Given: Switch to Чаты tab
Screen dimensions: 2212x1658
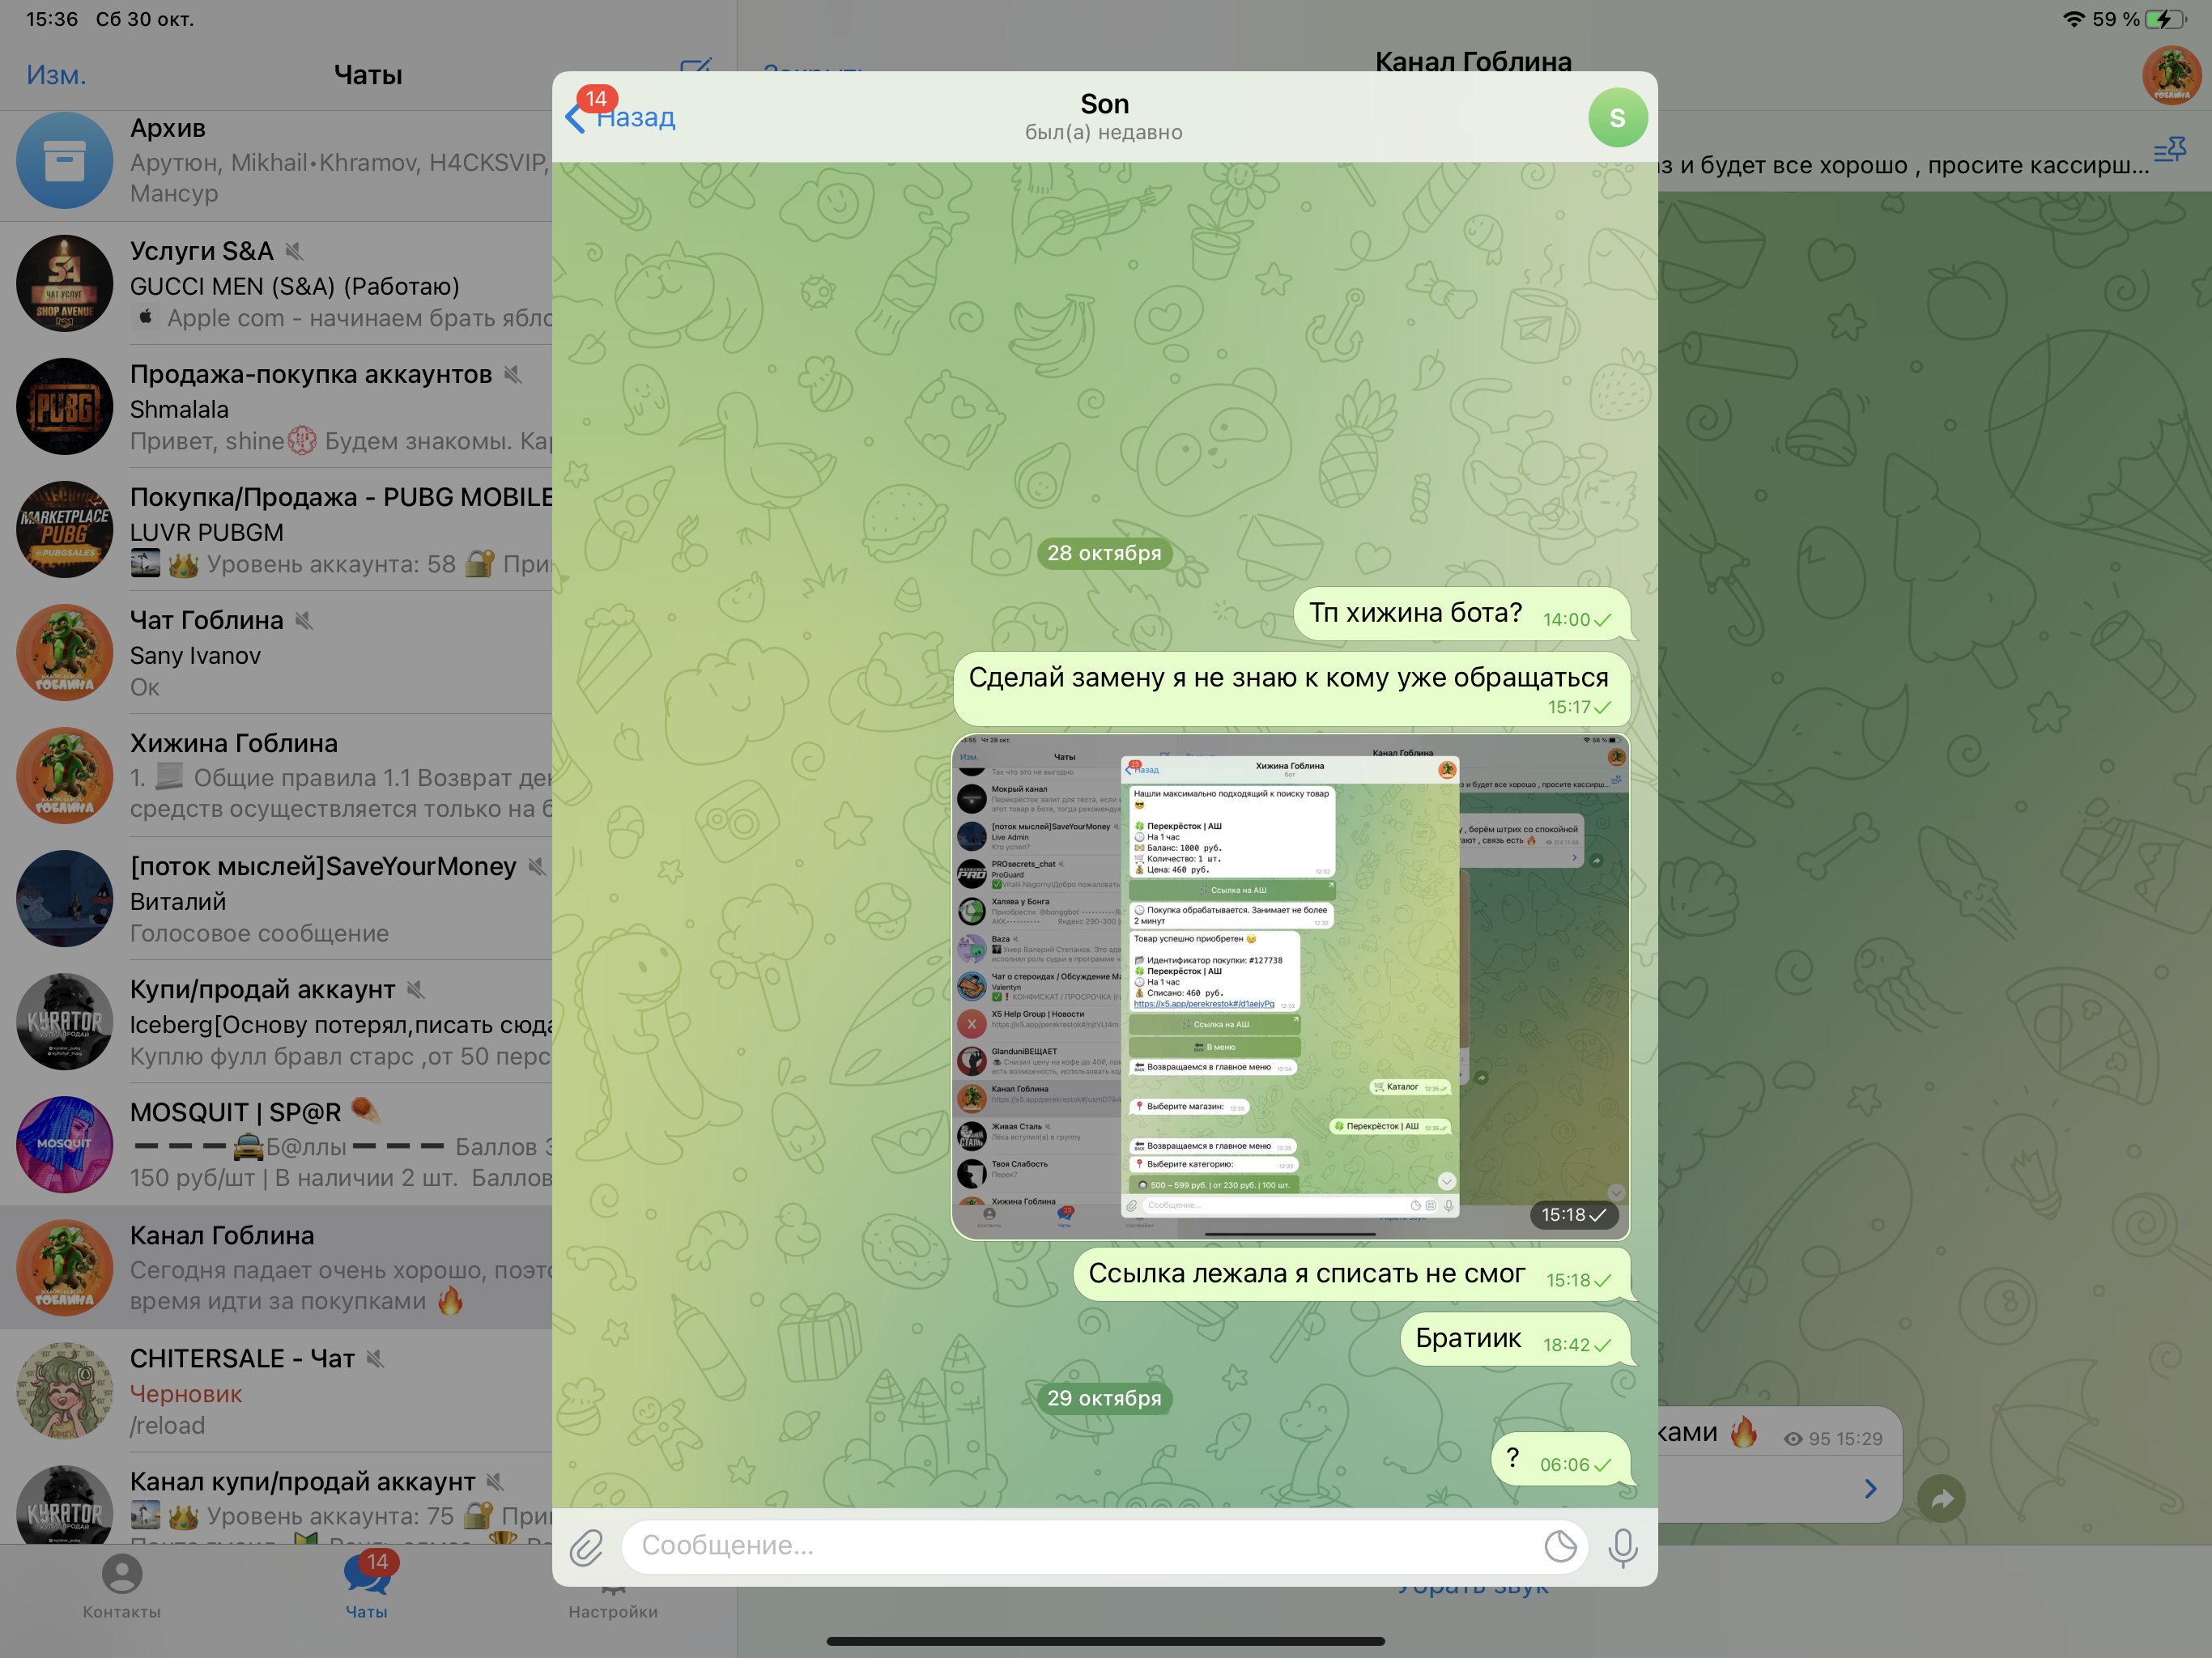Looking at the screenshot, I should 367,1585.
